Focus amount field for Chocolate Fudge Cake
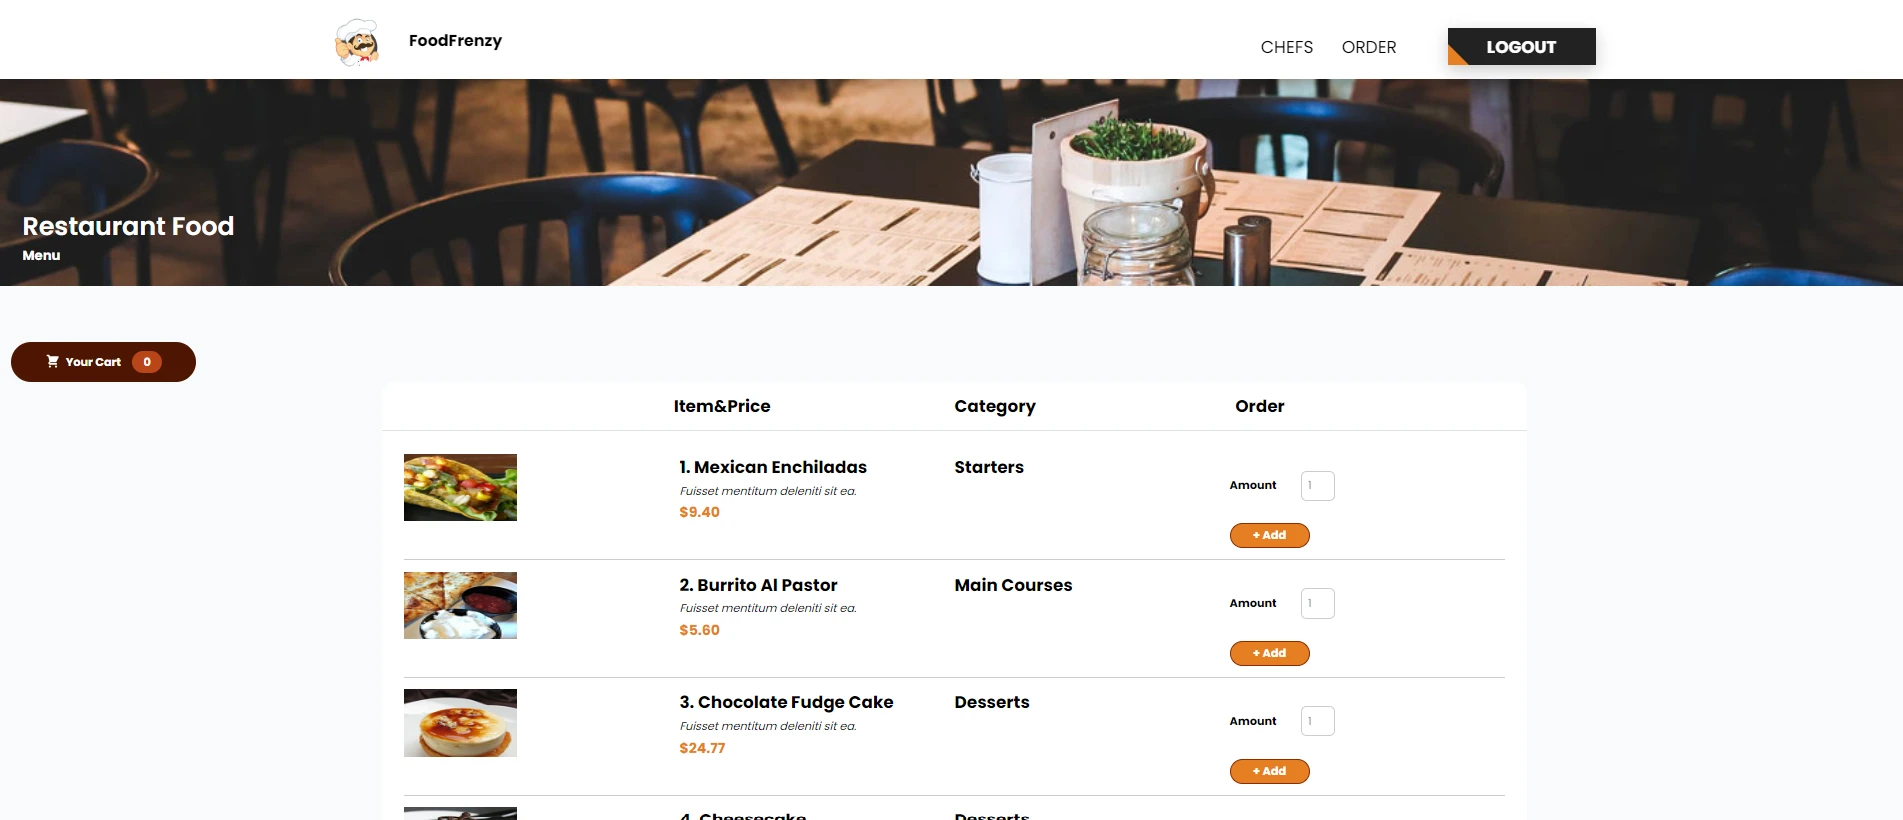Viewport: 1903px width, 820px height. pyautogui.click(x=1317, y=721)
